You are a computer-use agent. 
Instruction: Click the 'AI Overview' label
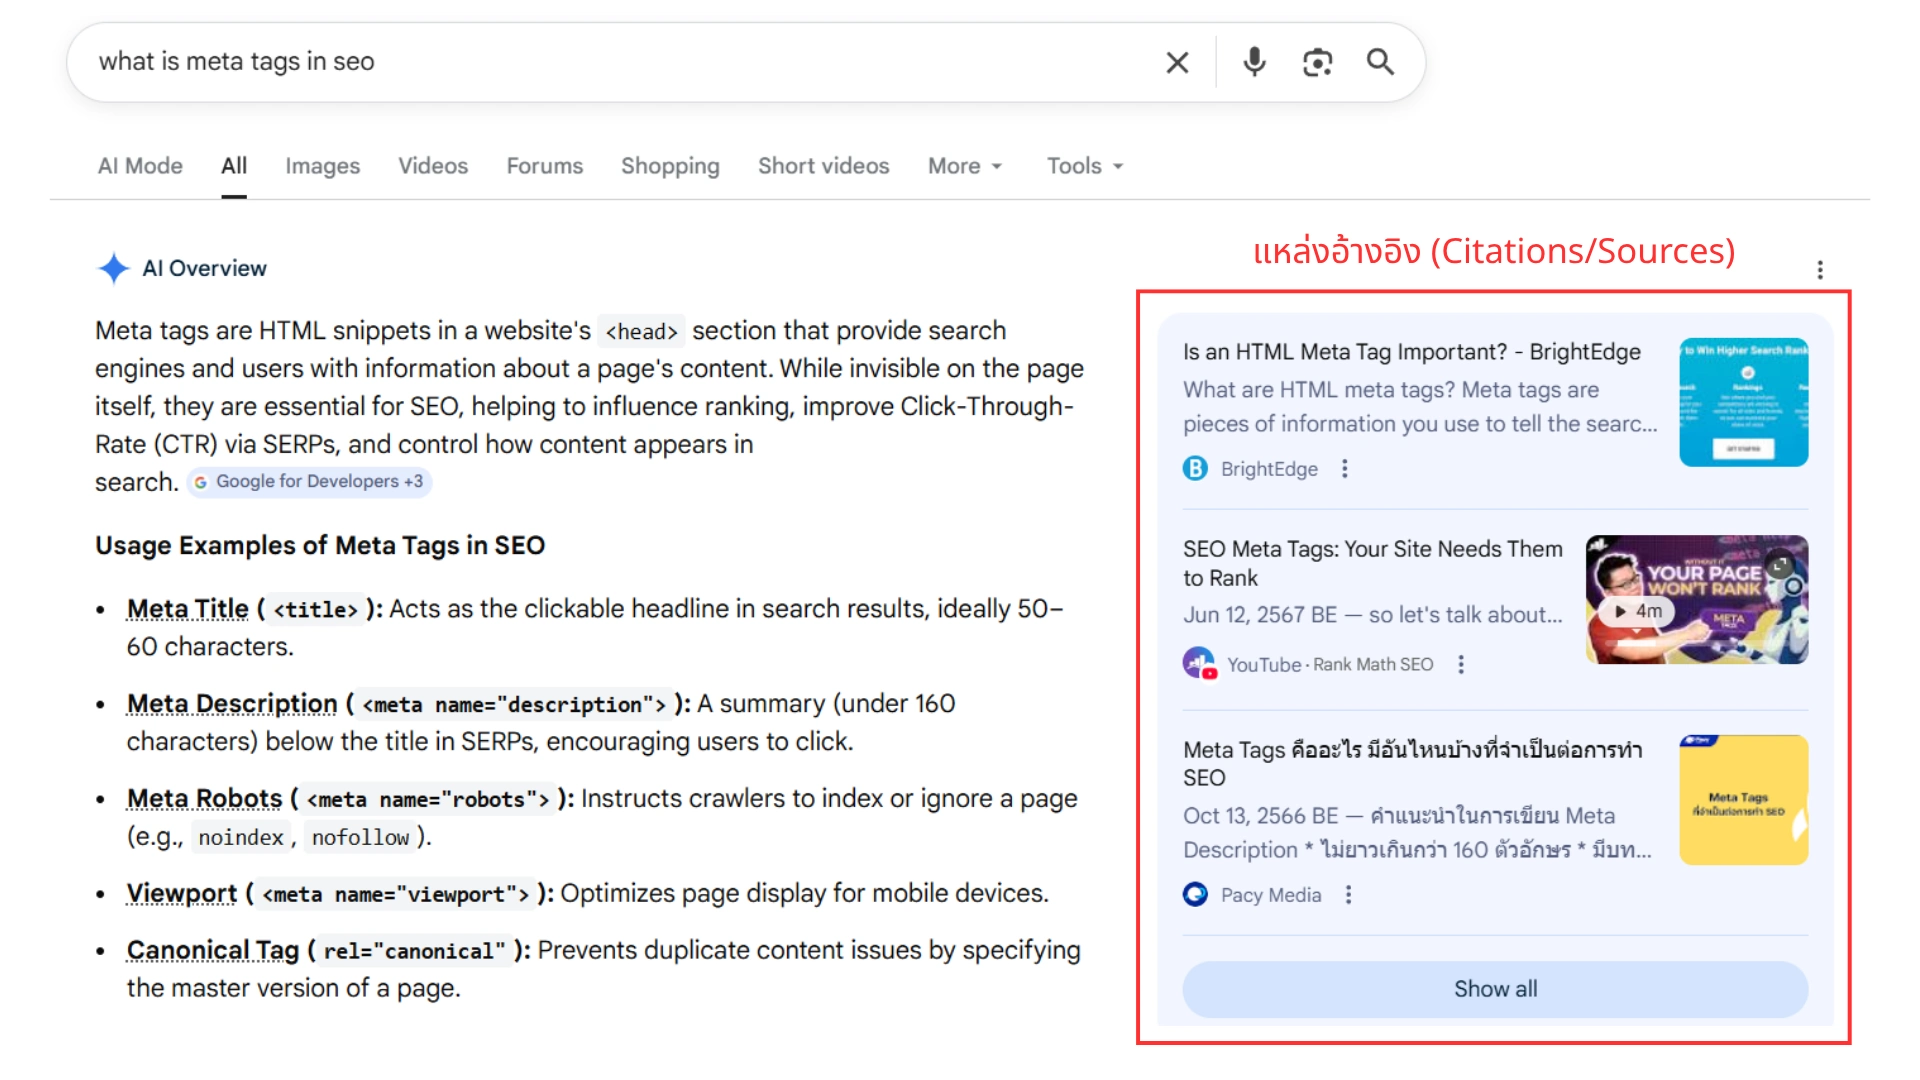205,268
